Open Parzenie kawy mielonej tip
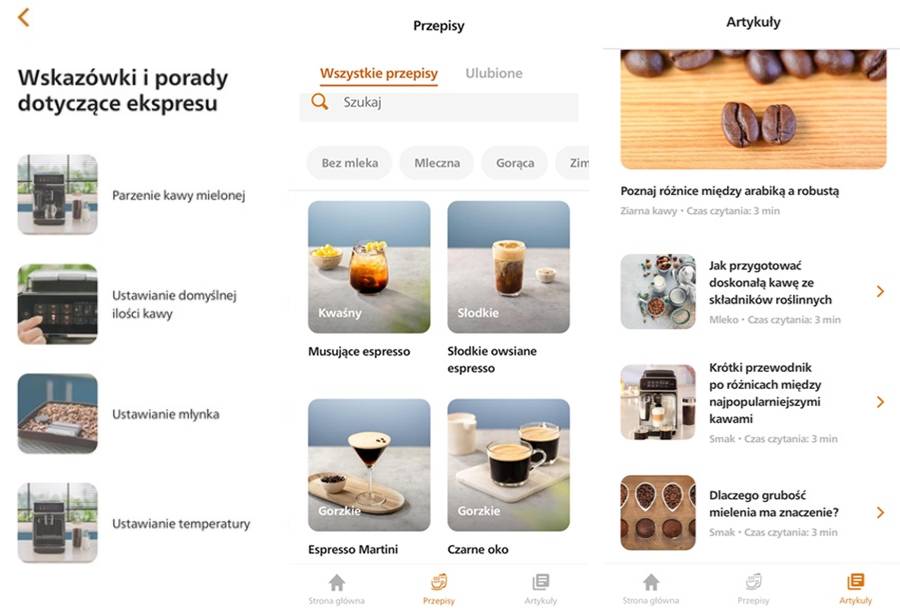 (x=132, y=195)
